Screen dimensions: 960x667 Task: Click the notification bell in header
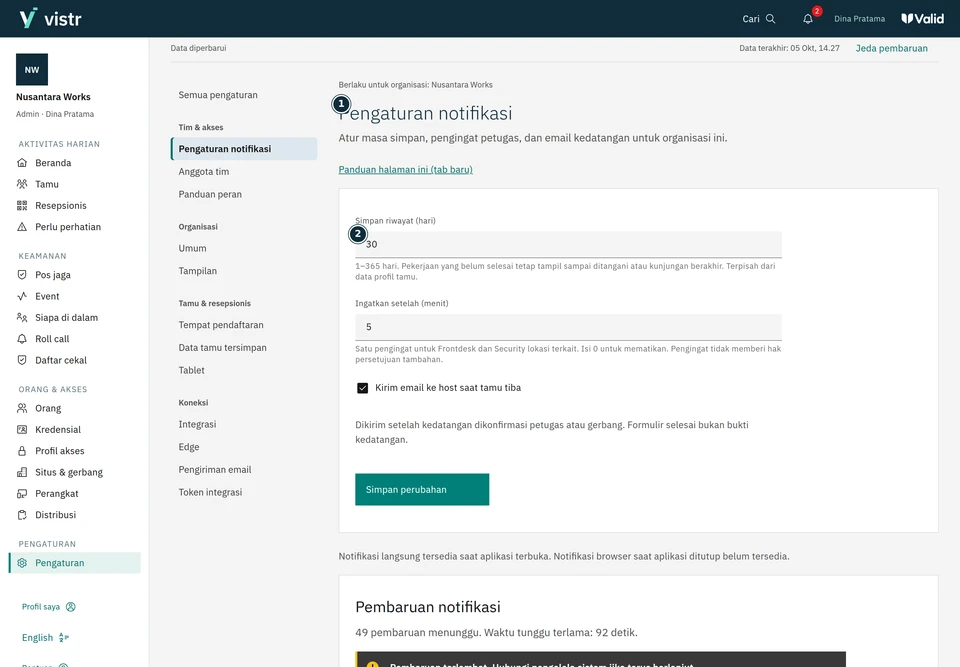point(808,19)
